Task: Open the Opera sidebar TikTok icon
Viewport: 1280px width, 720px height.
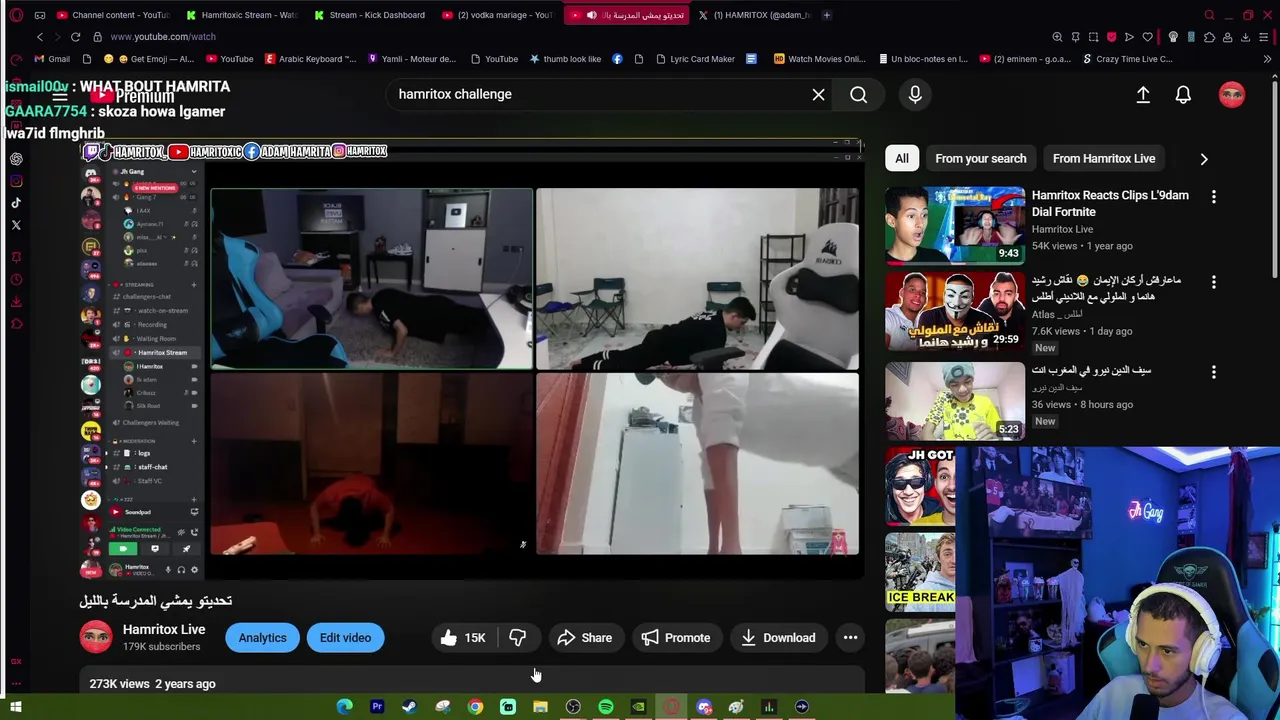Action: (x=16, y=203)
